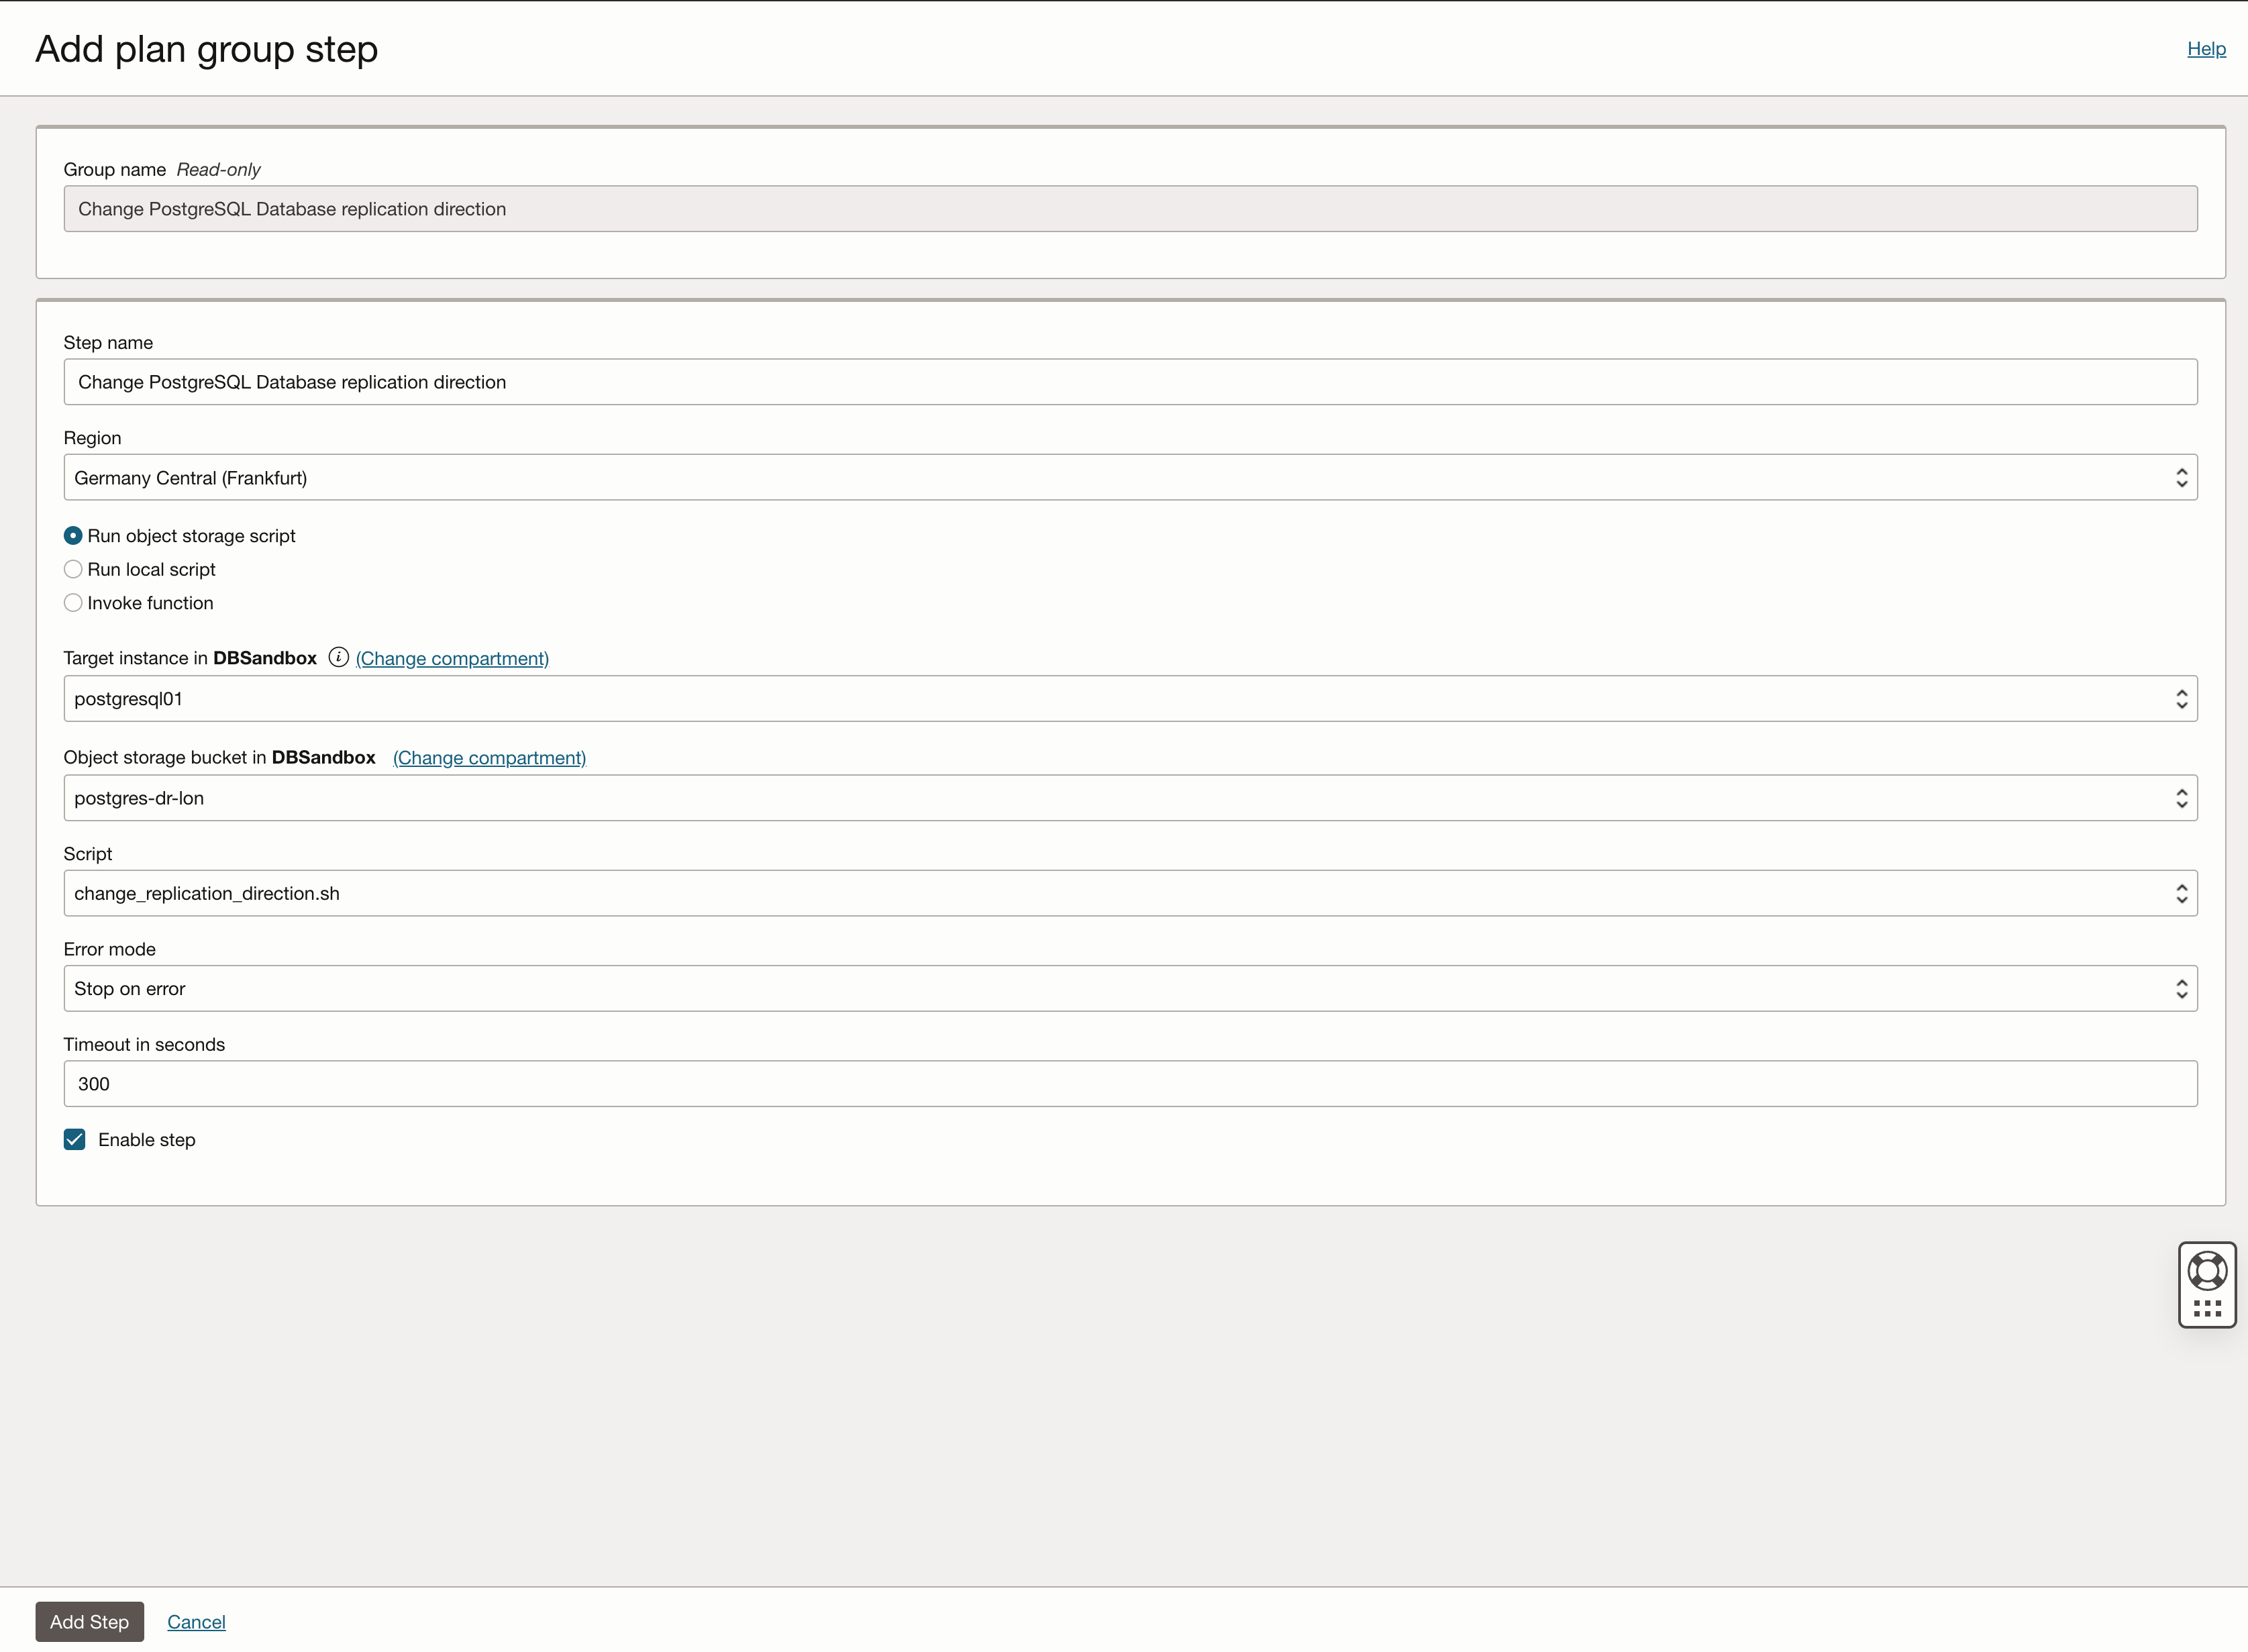Viewport: 2248px width, 1652px height.
Task: Click the read-only Group name field
Action: (1130, 209)
